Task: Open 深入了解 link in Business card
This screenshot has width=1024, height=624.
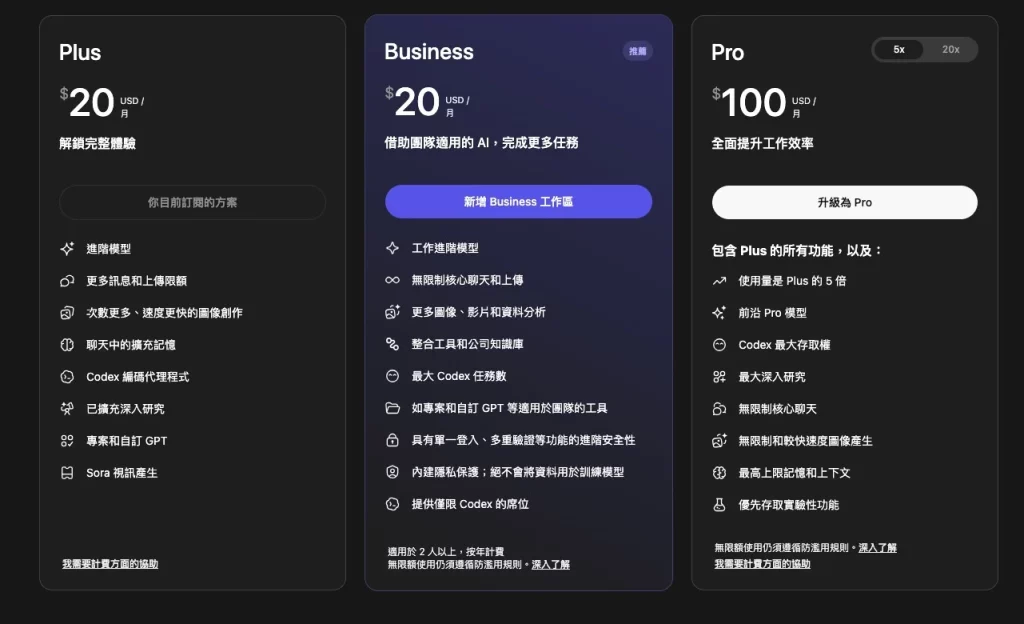Action: 550,565
